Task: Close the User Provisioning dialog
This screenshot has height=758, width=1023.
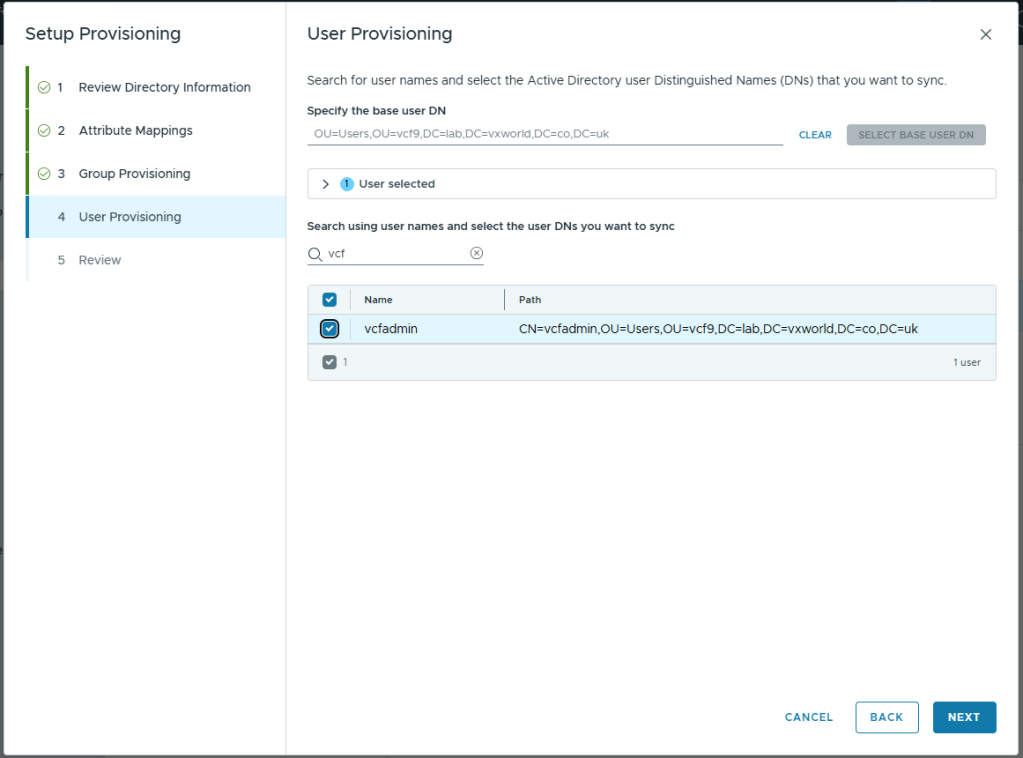Action: [x=985, y=35]
